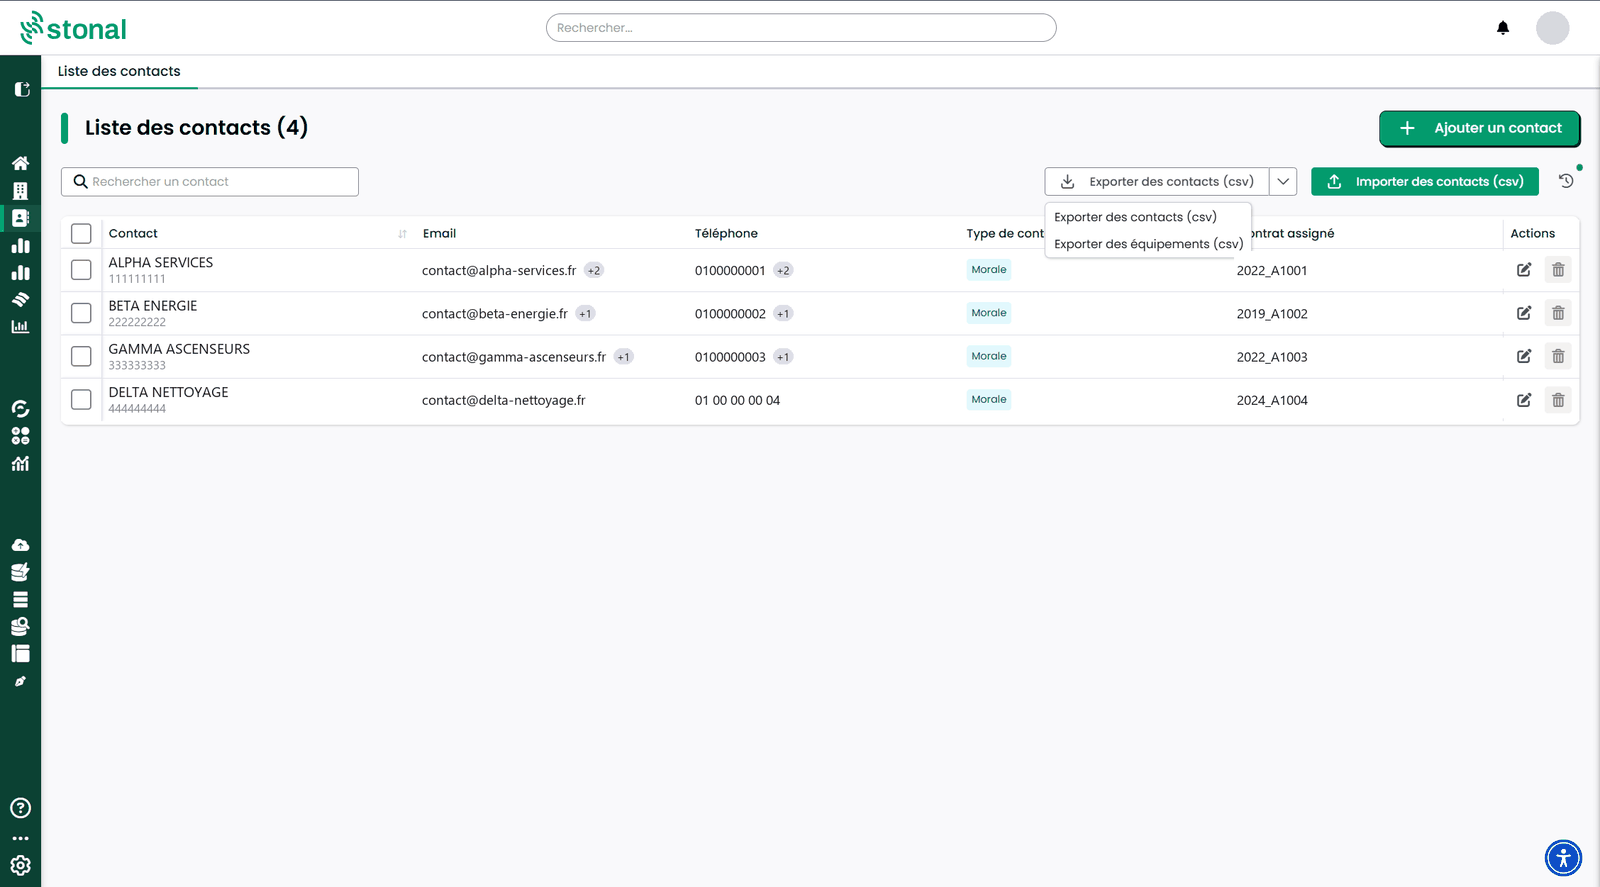Sort by the Contact column arrows
1600x887 pixels.
[x=402, y=234]
